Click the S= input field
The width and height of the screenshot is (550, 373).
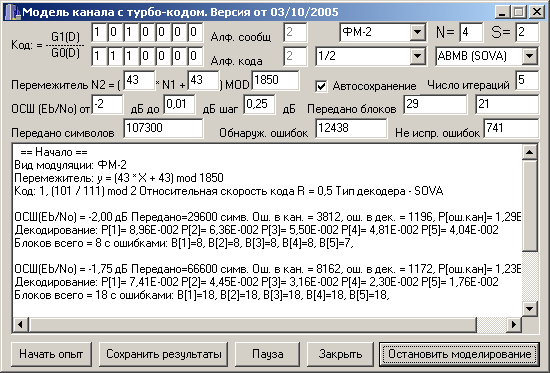click(527, 33)
